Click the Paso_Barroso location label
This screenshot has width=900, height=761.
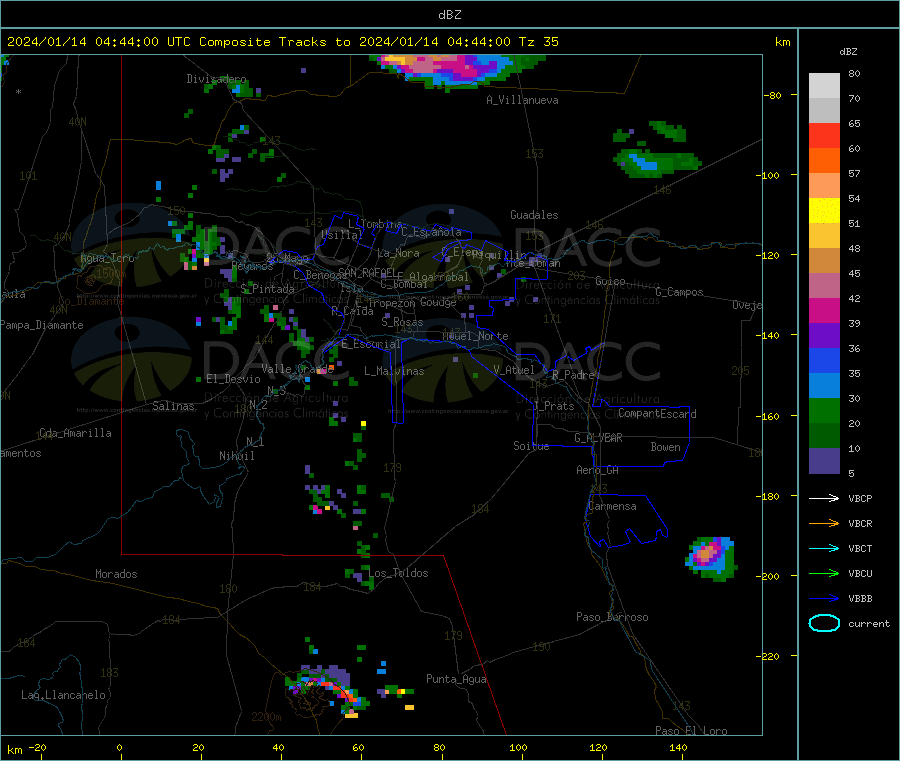(612, 617)
